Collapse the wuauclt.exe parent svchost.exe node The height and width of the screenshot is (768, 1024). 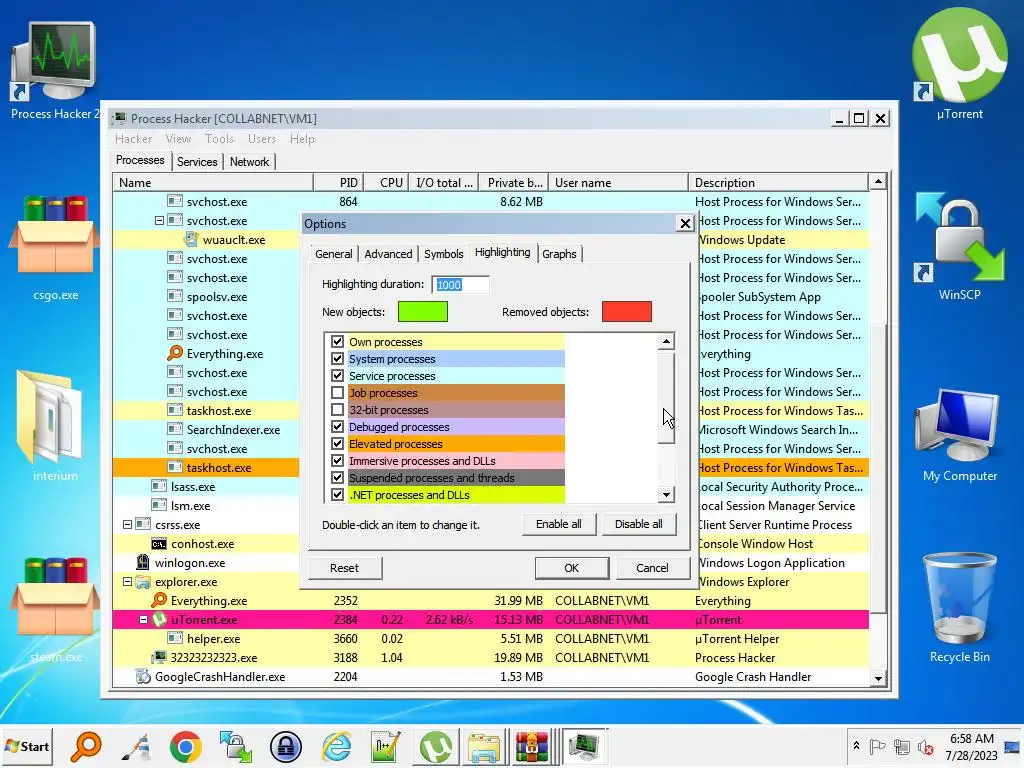click(x=159, y=221)
